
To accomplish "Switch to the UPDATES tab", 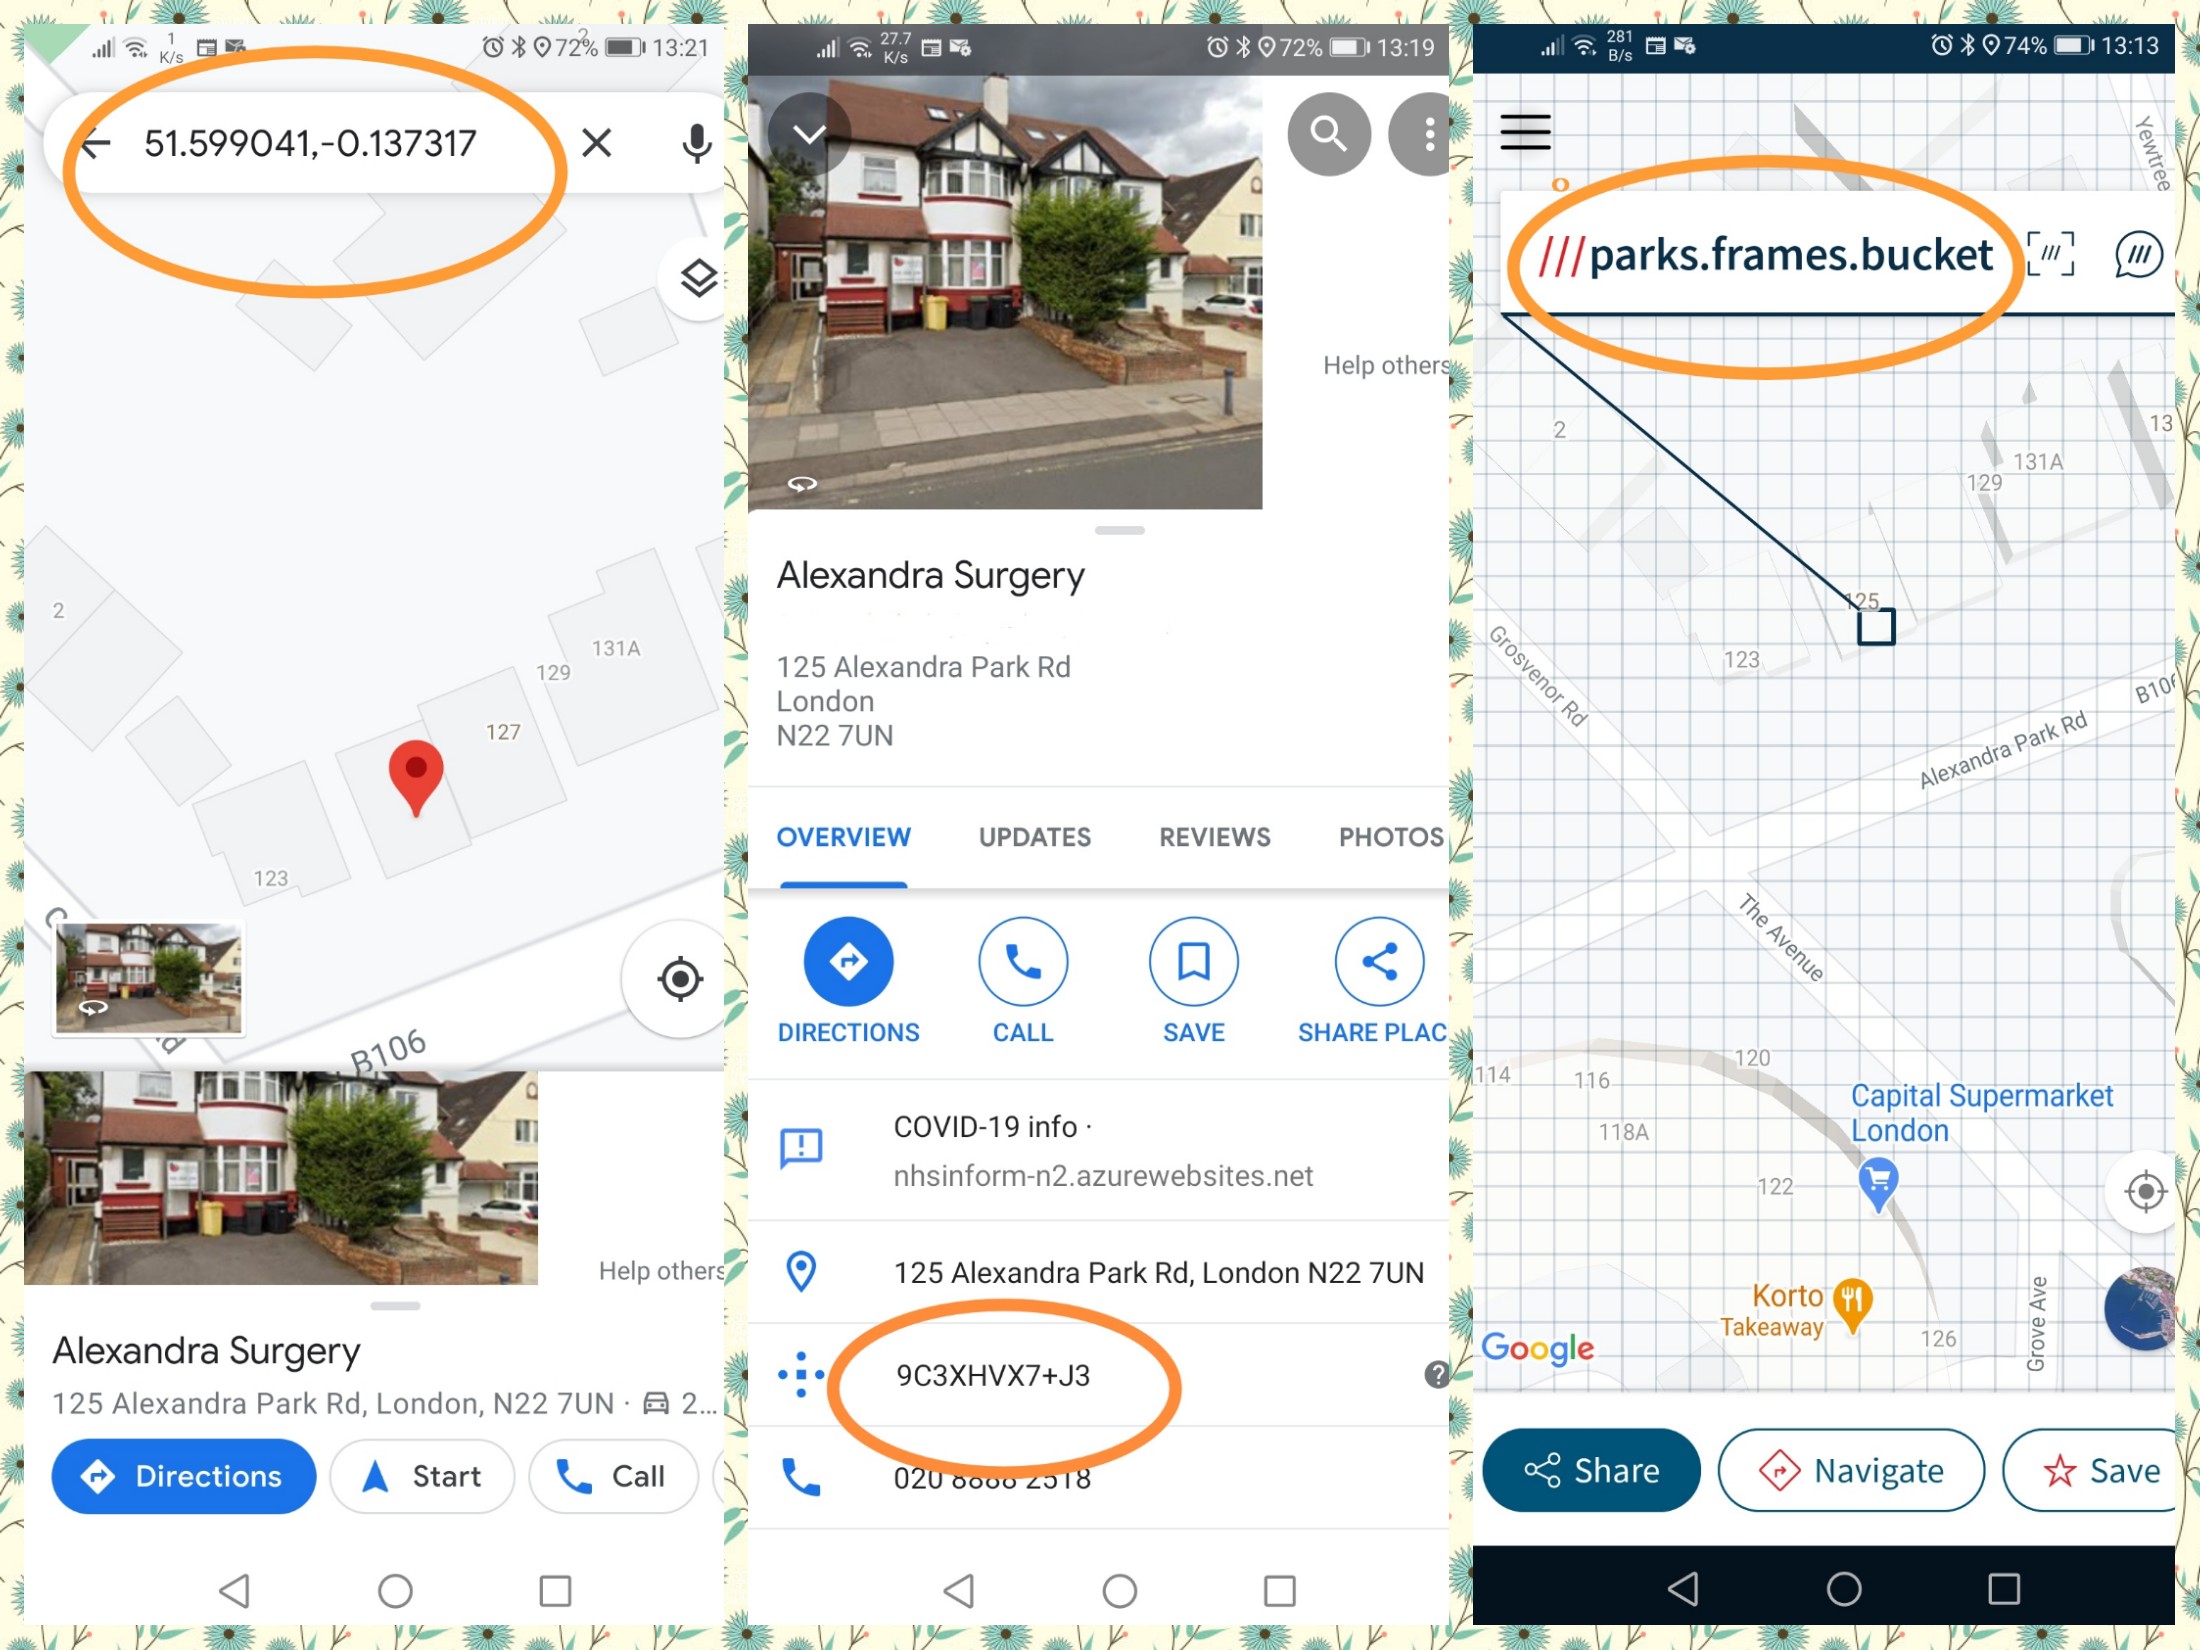I will (x=1034, y=838).
